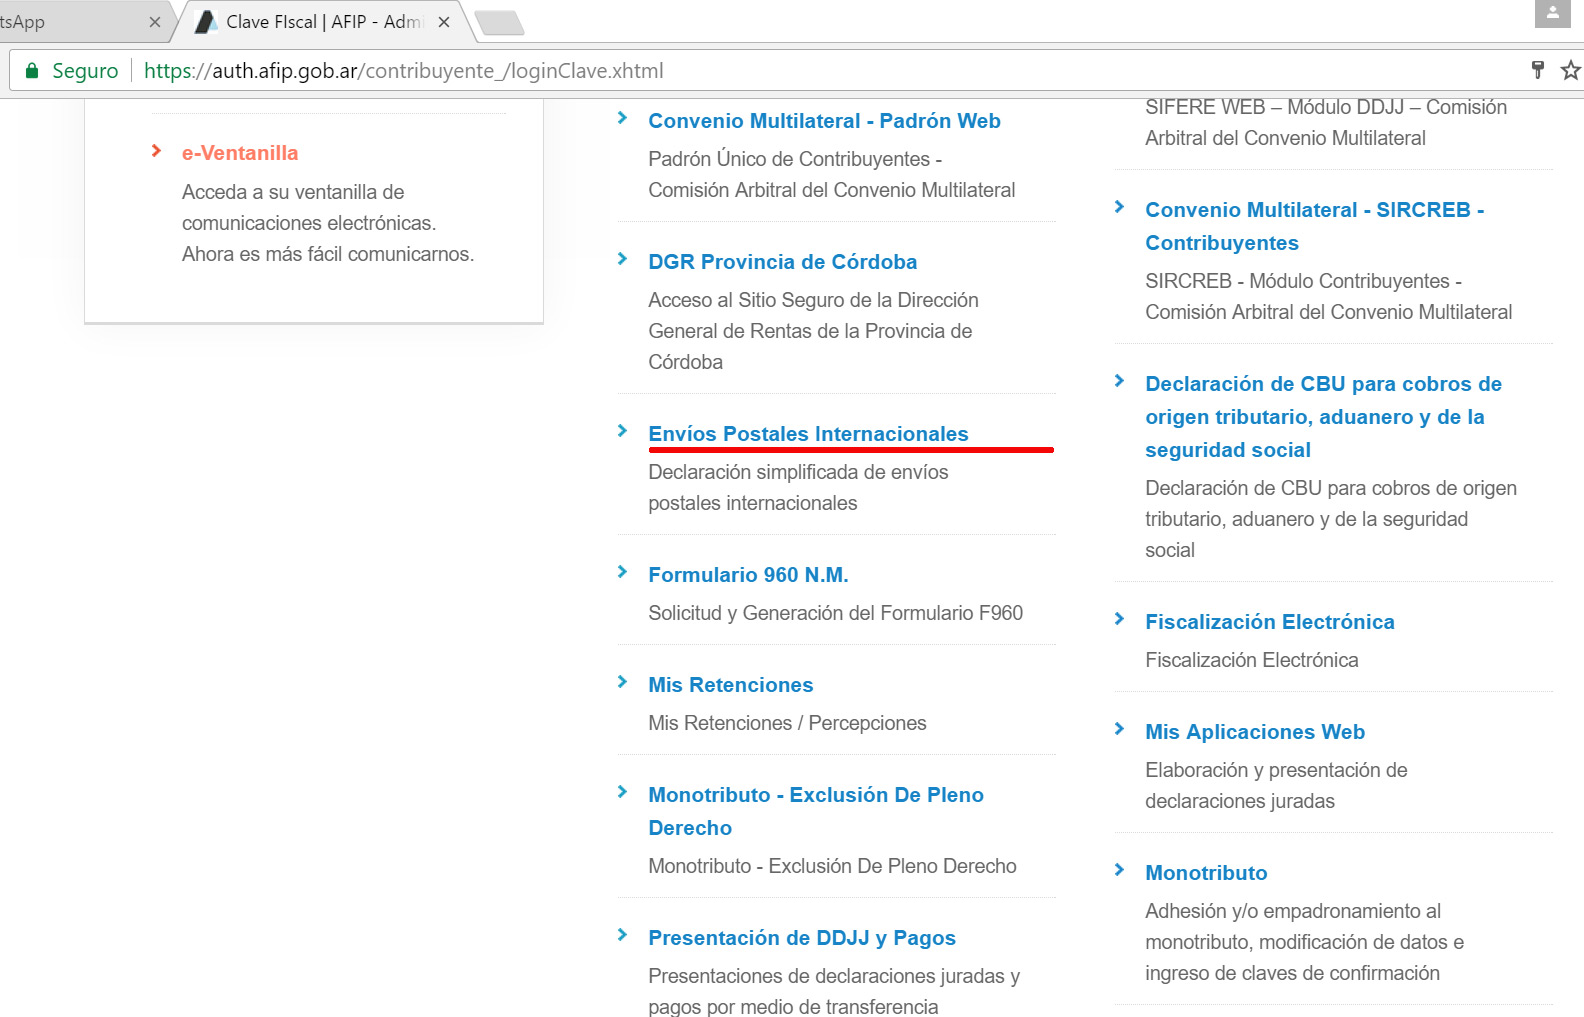Click the saved password key icon
The image size is (1584, 1017).
pos(1538,69)
